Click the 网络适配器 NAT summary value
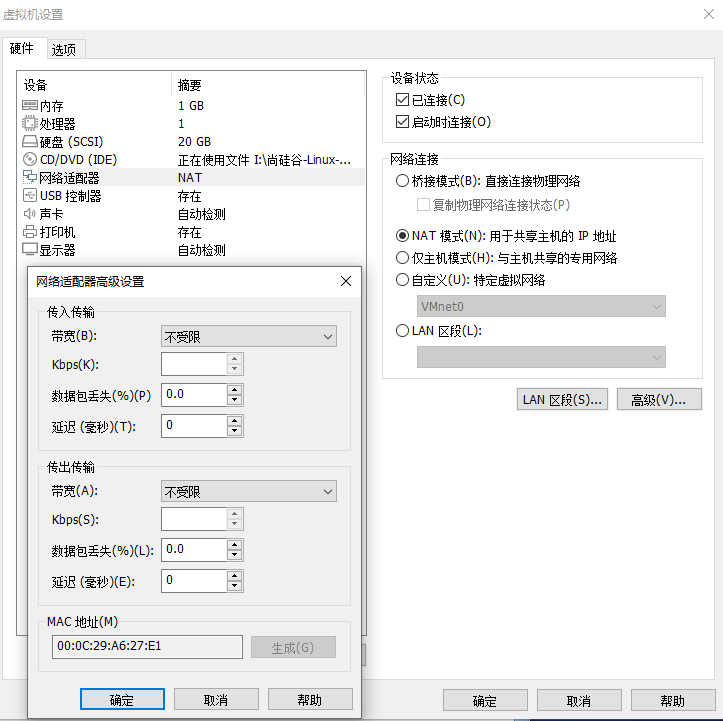The image size is (723, 721). pyautogui.click(x=190, y=177)
